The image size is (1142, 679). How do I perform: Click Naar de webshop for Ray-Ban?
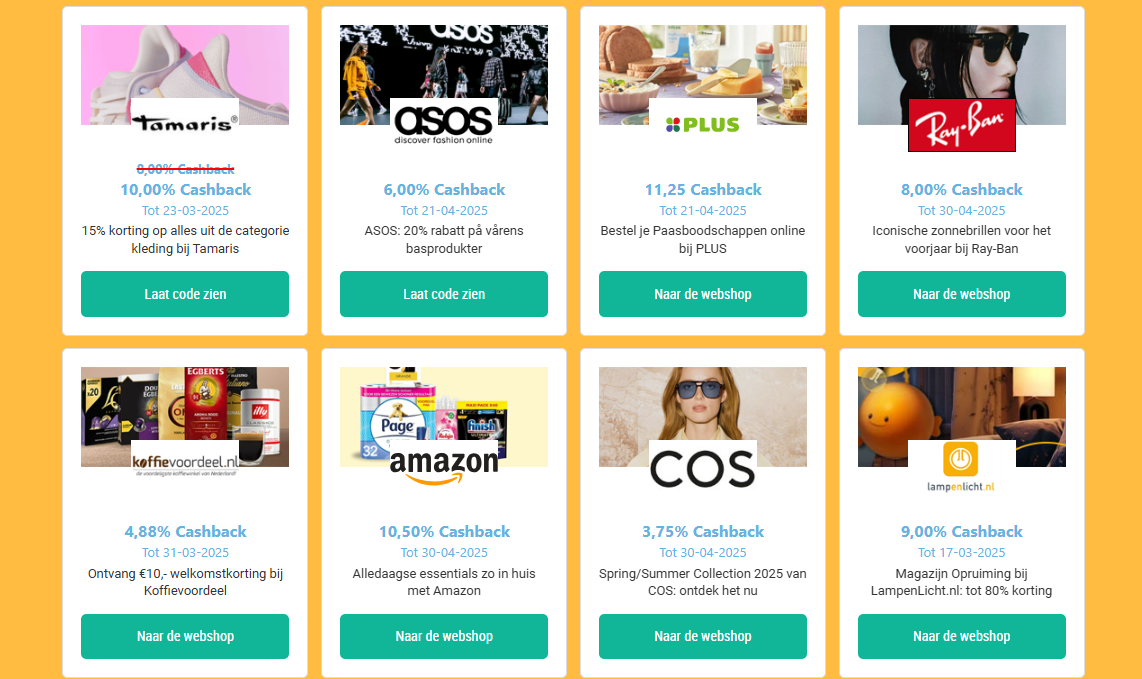click(961, 293)
